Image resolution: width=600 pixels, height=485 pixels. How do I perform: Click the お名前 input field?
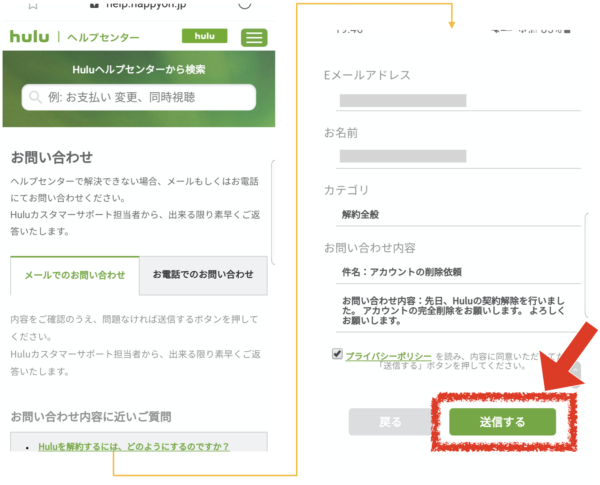point(458,157)
